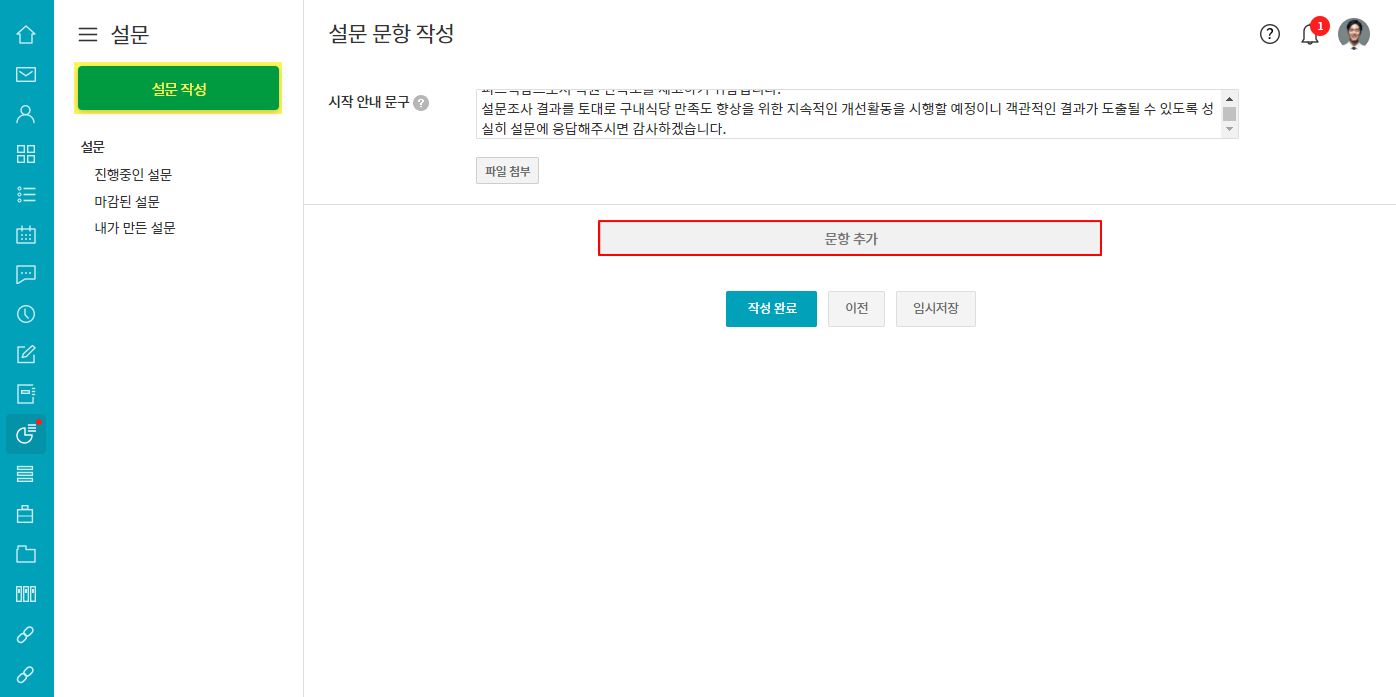1396x697 pixels.
Task: Click the intro text scrollbar down arrow
Action: pos(1230,130)
